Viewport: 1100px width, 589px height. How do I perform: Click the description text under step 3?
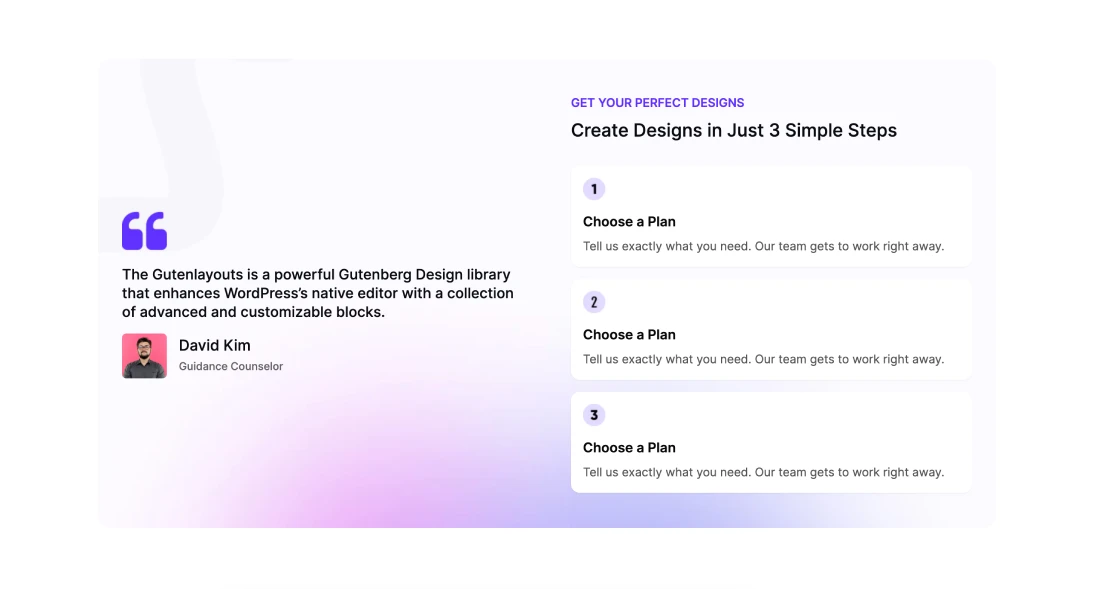pos(763,472)
